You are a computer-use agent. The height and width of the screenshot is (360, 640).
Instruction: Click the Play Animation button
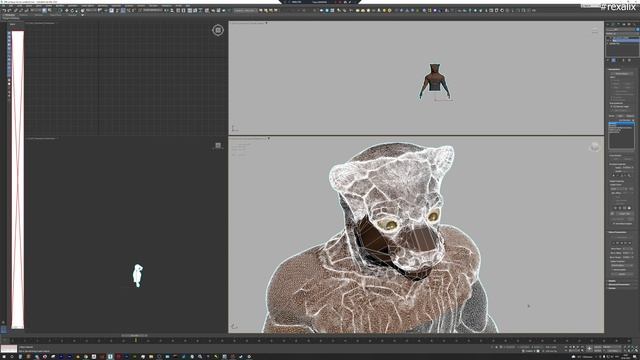click(574, 347)
